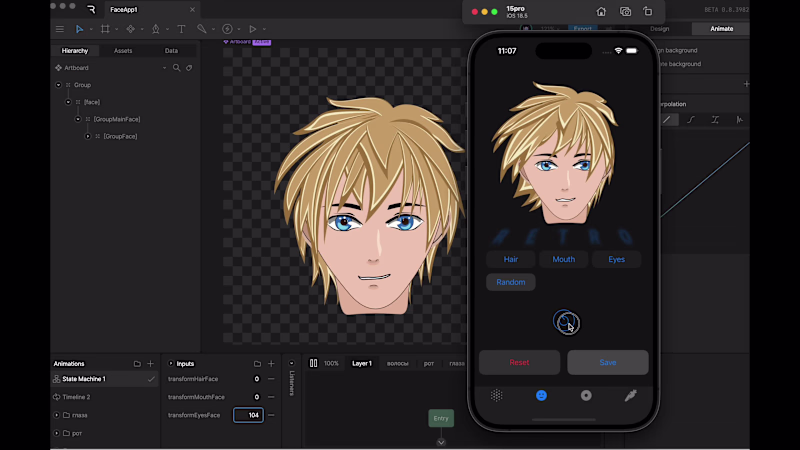Activate the Text tool
800x450 pixels.
pos(181,29)
